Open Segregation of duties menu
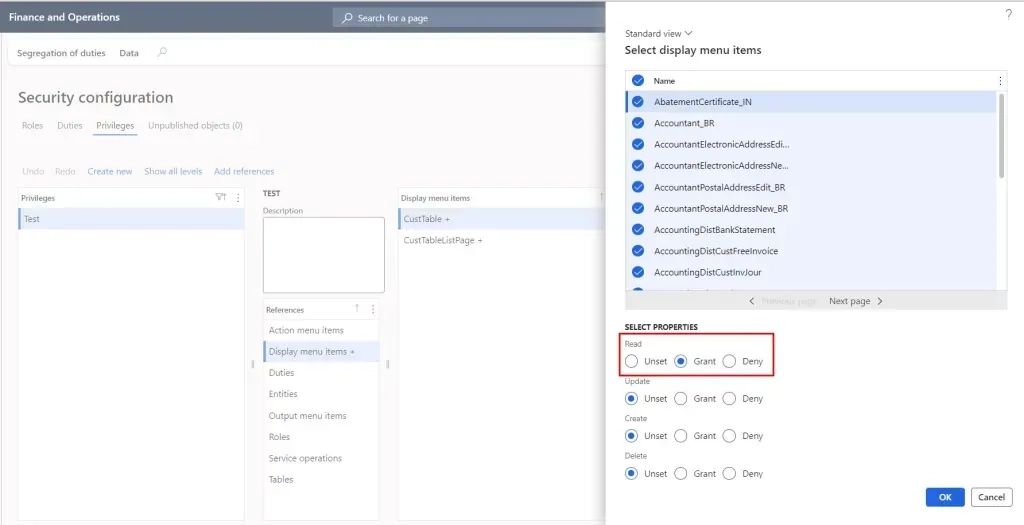This screenshot has height=525, width=1024. click(x=61, y=53)
